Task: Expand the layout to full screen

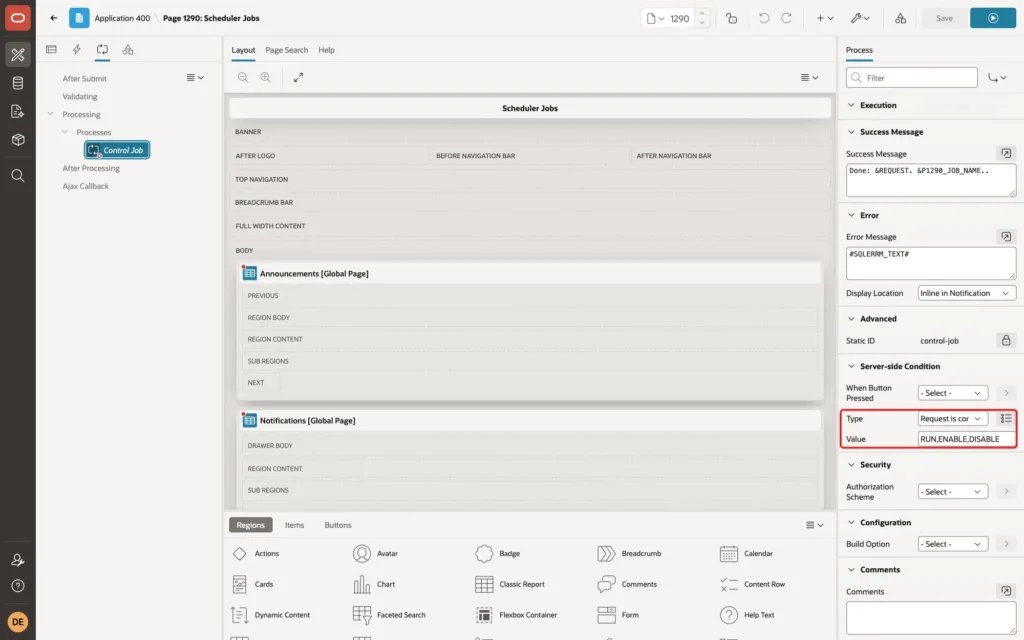Action: click(x=298, y=77)
